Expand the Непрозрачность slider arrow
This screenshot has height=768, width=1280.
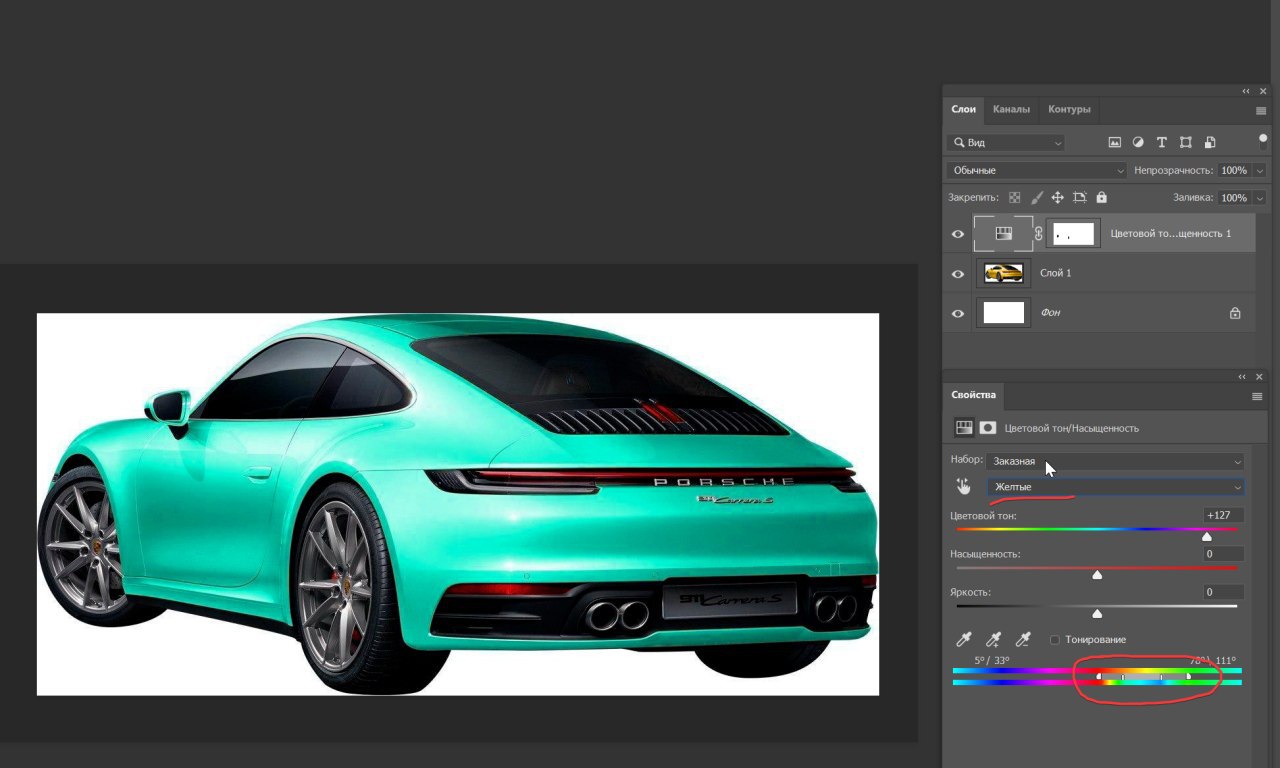pos(1259,171)
